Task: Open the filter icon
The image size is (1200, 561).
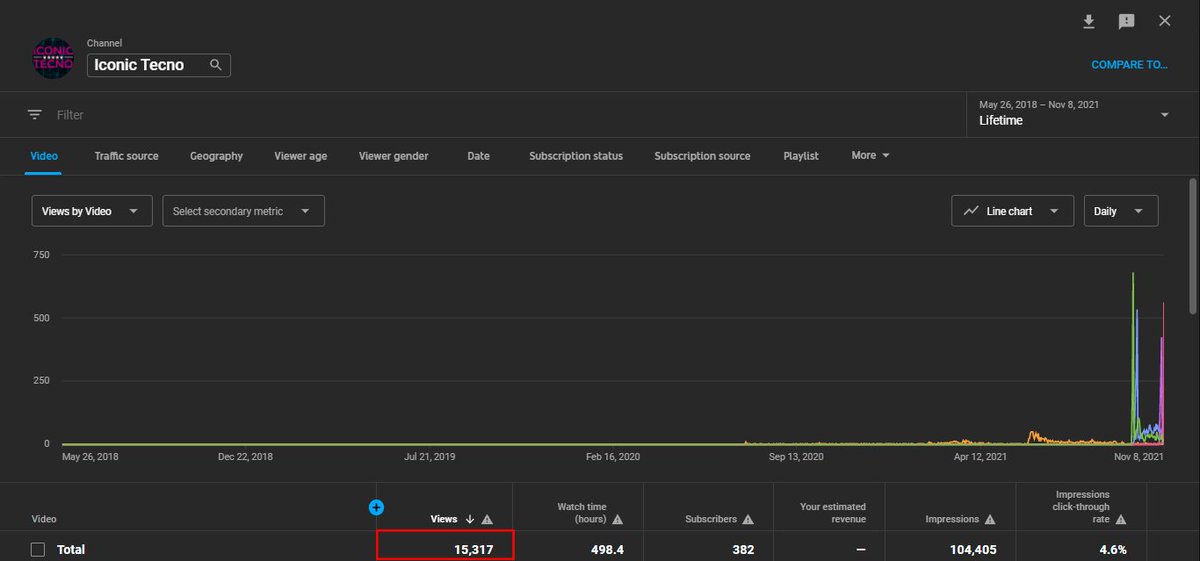Action: 35,115
